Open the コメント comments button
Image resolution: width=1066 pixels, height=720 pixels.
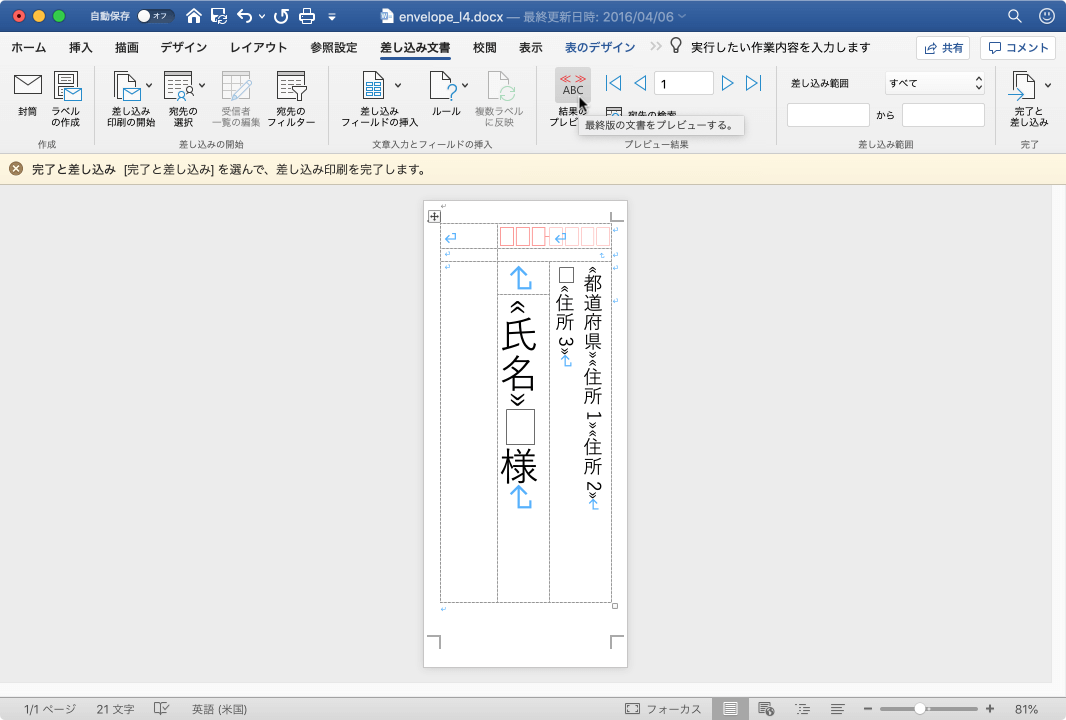(1018, 48)
